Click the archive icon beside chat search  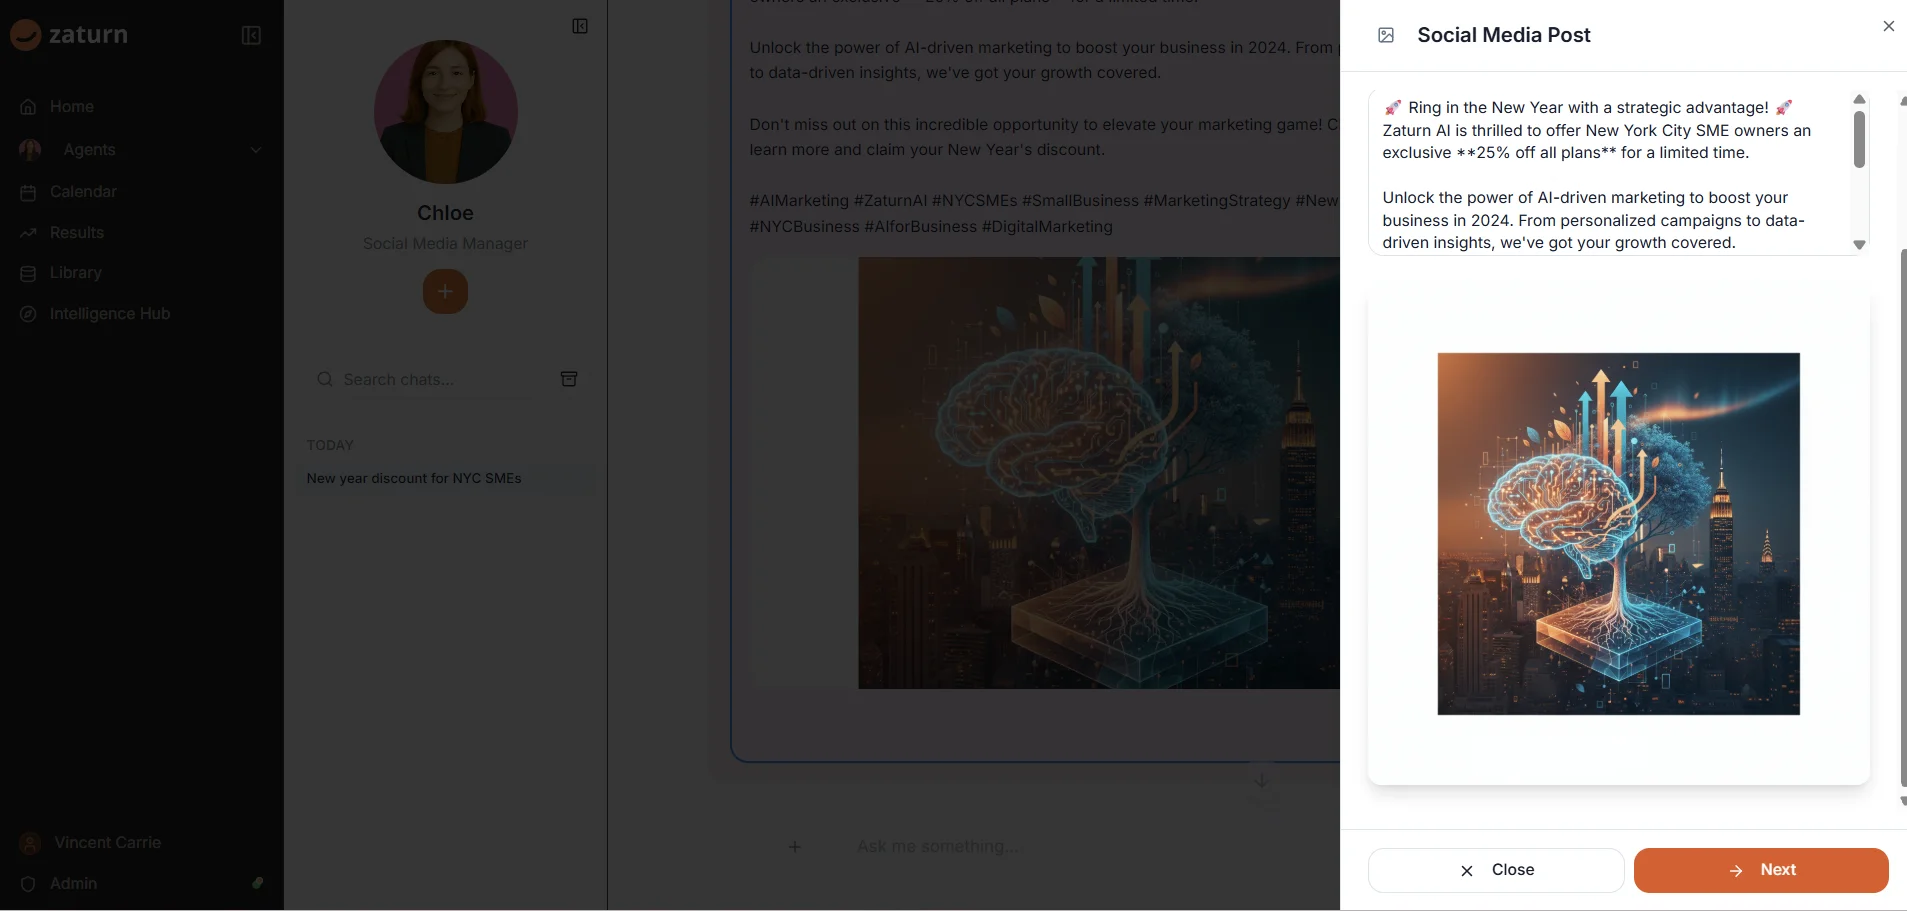tap(568, 379)
